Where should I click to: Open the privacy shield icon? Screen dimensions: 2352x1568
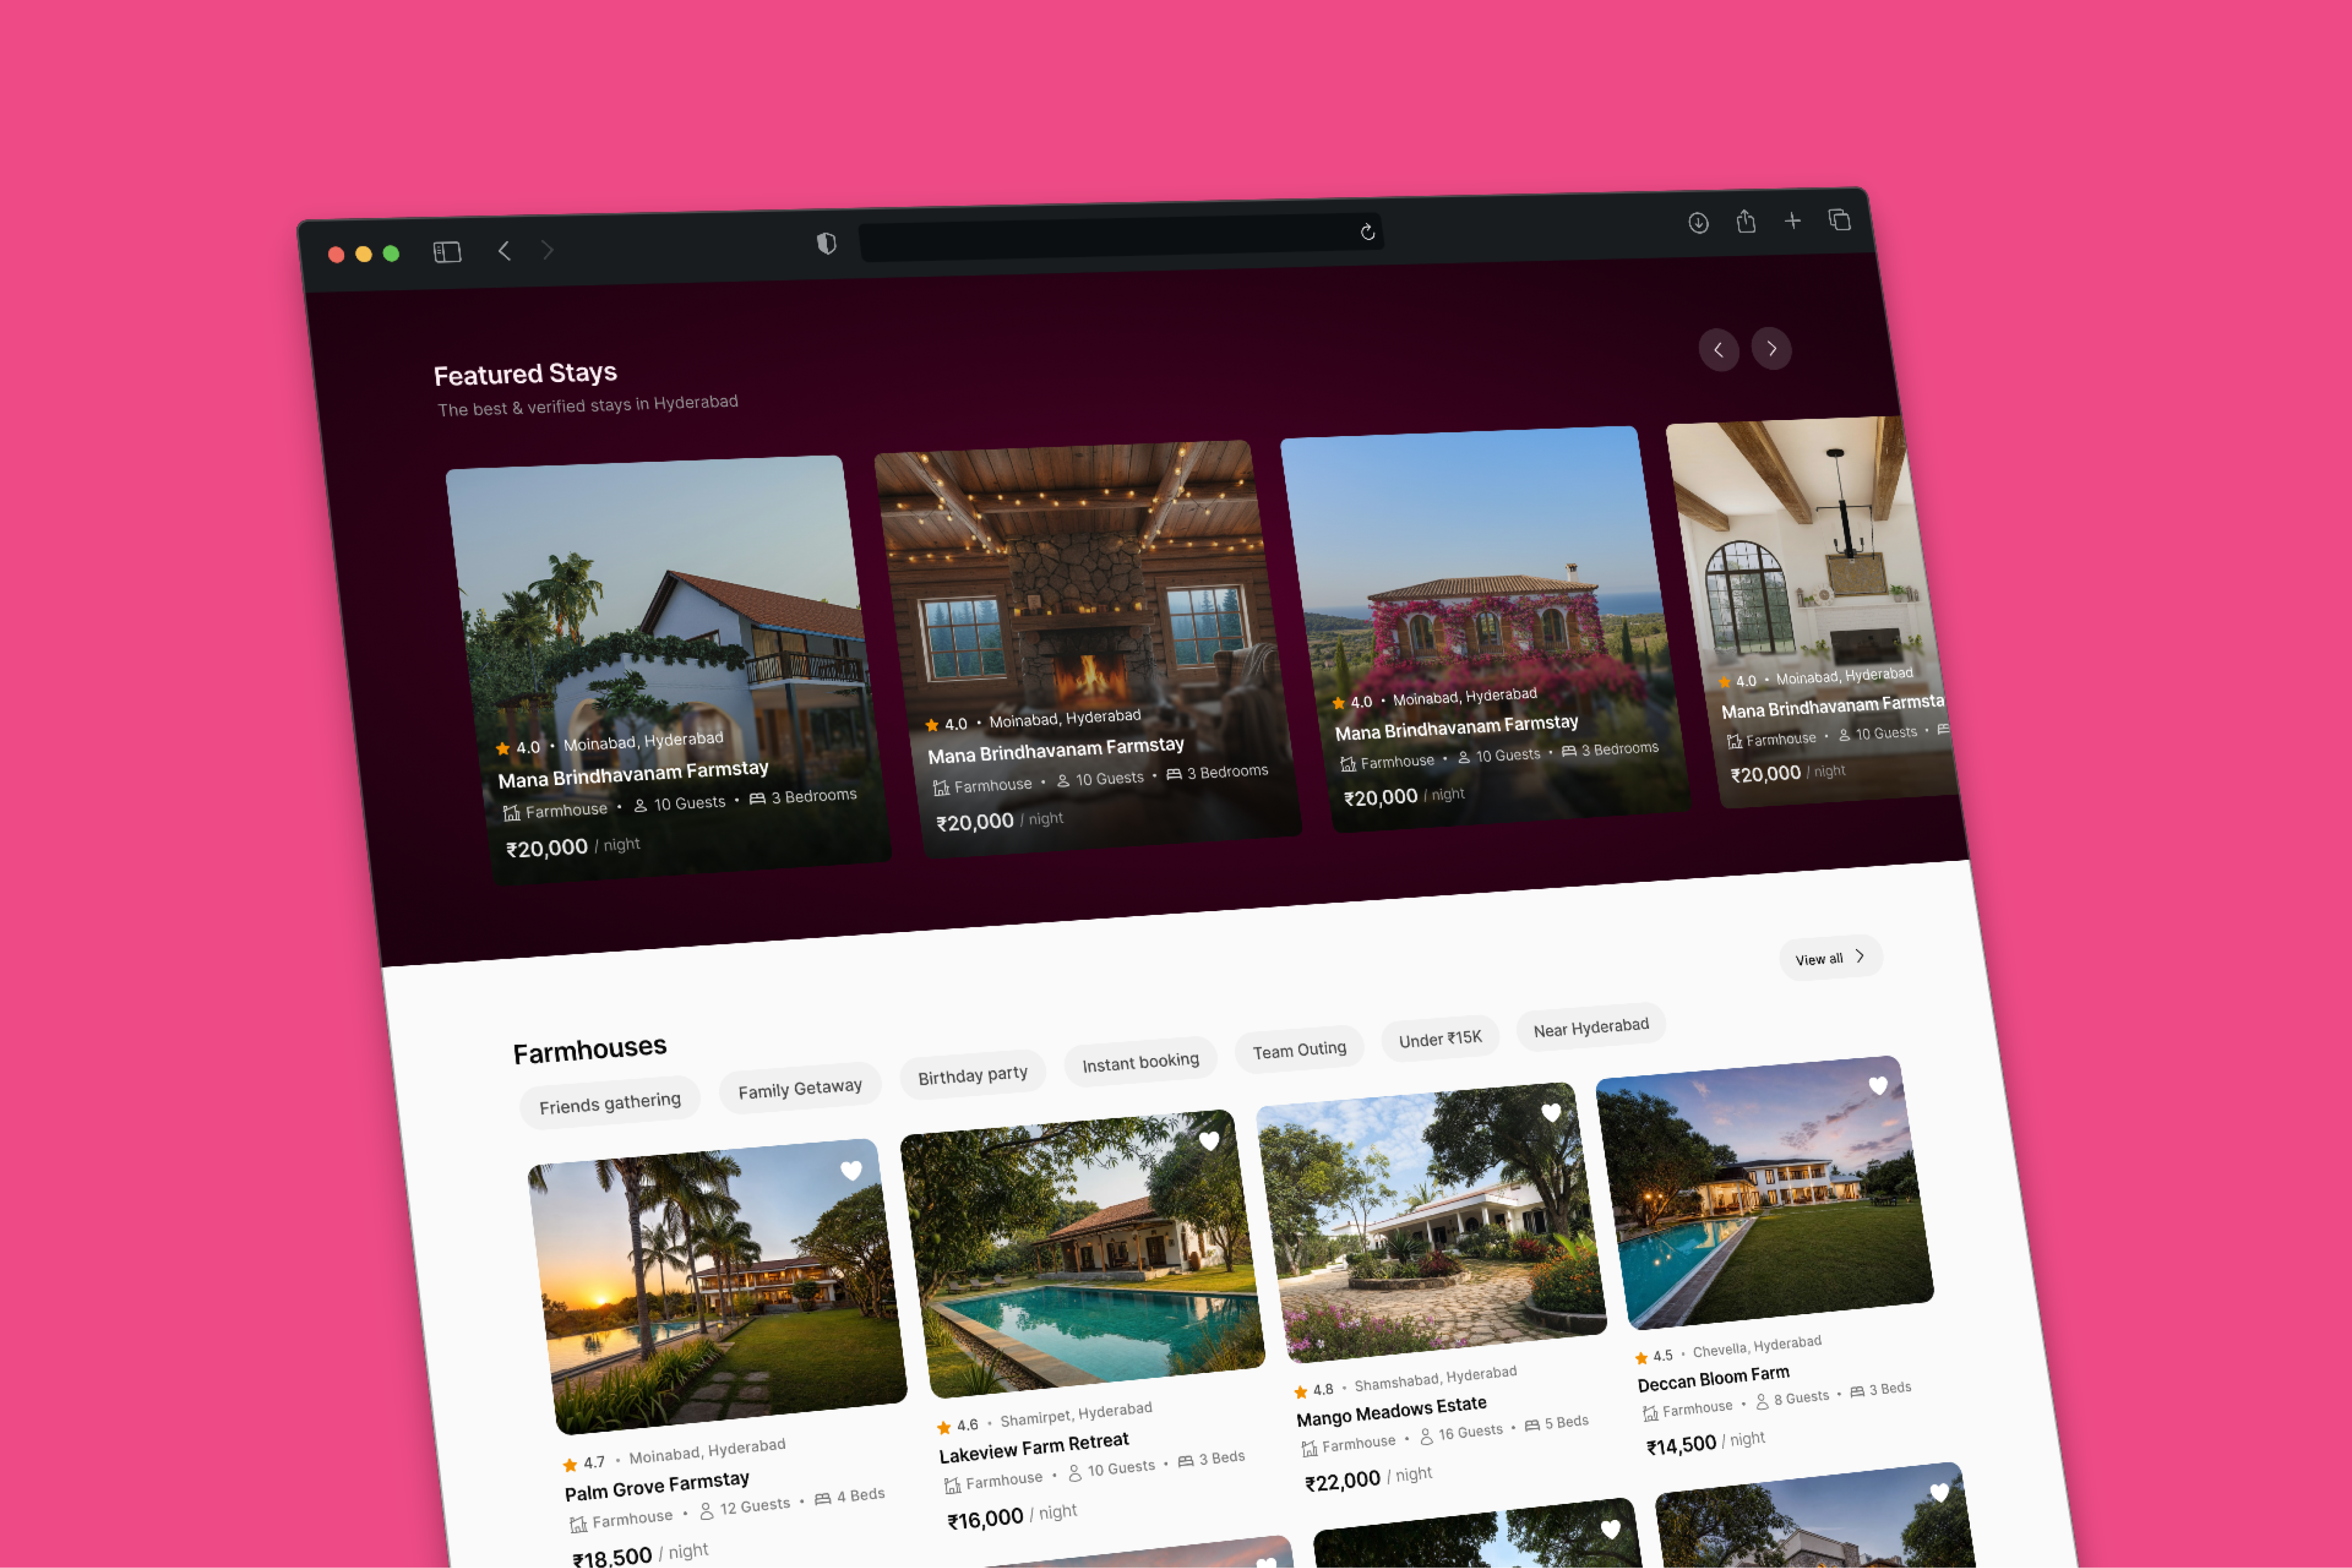click(826, 243)
